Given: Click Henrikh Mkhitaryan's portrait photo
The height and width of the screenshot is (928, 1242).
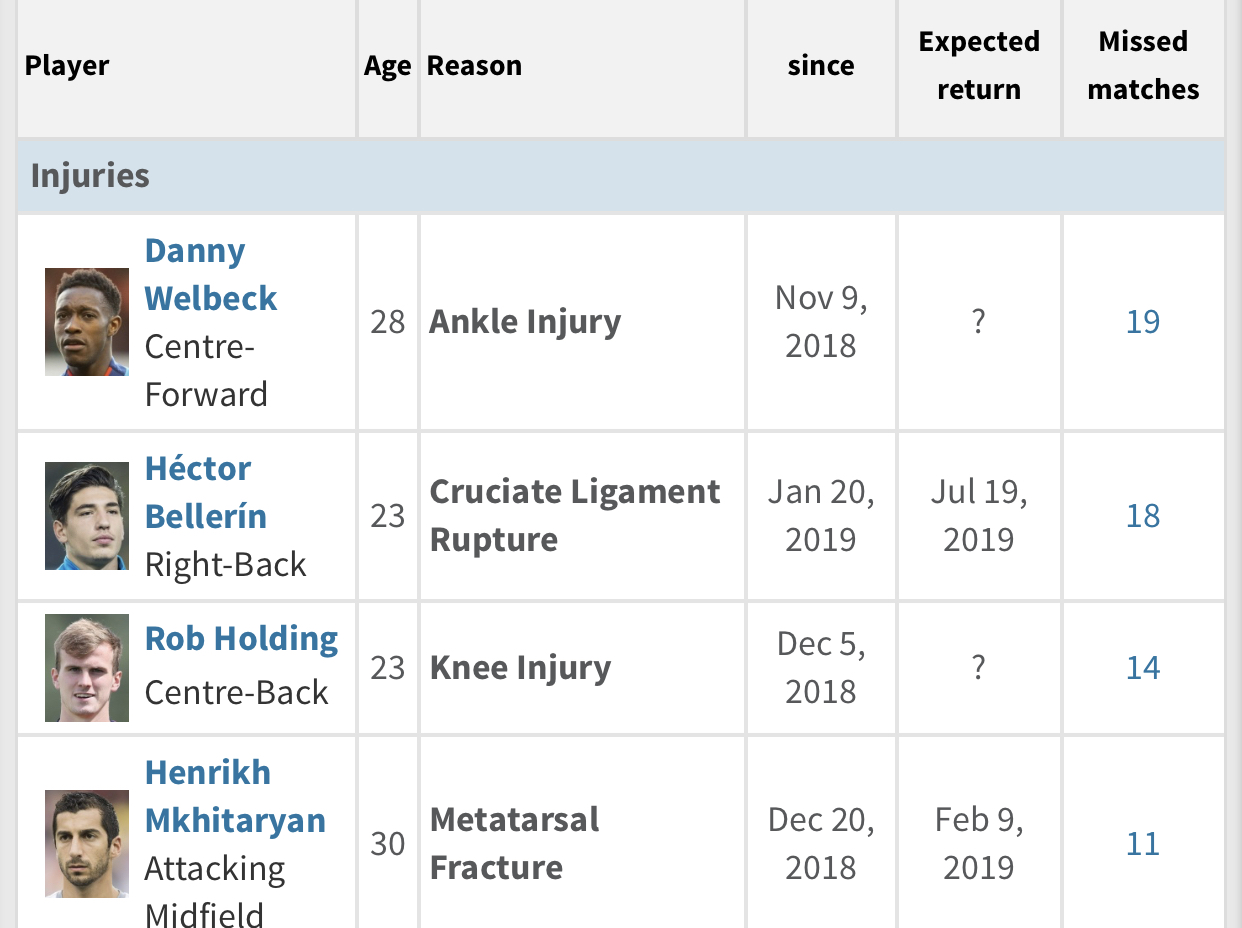Looking at the screenshot, I should point(87,844).
